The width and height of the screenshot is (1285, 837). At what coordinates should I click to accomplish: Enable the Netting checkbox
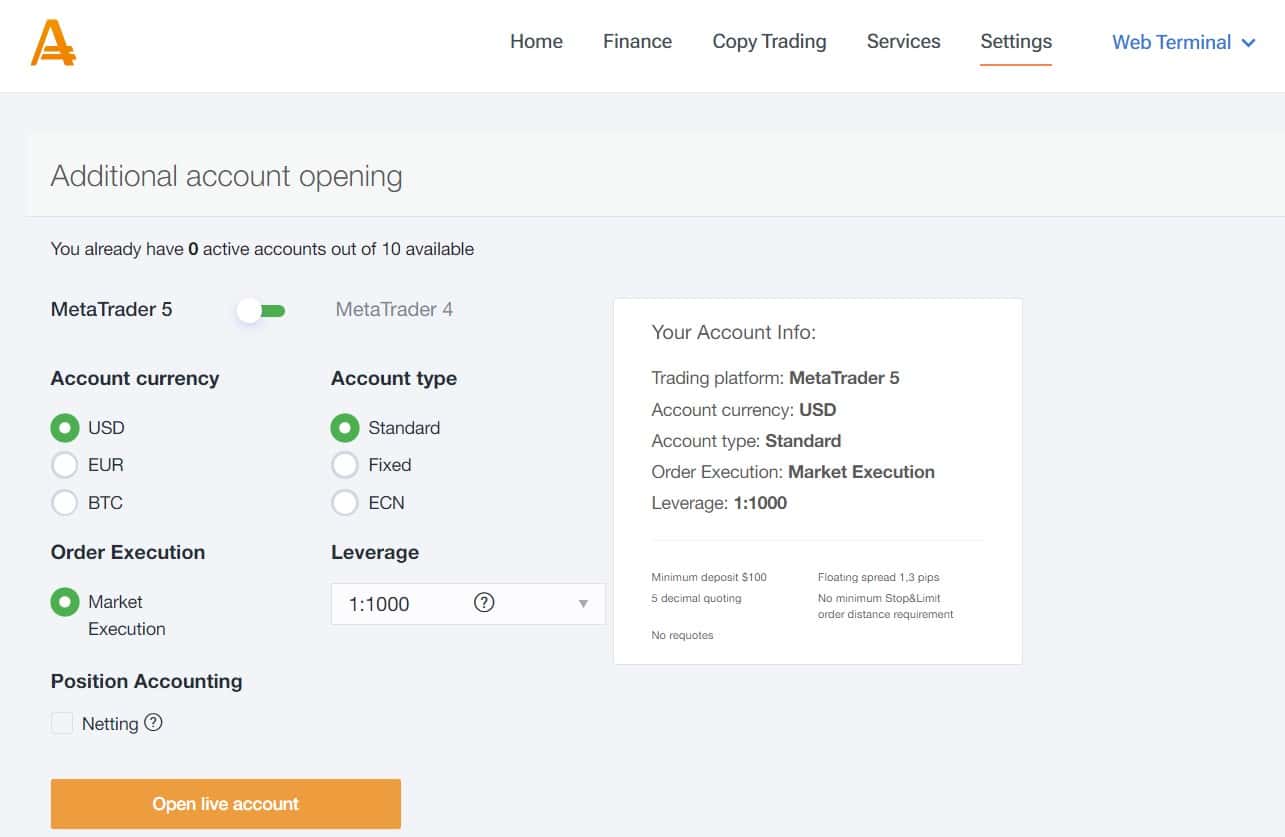click(x=62, y=723)
